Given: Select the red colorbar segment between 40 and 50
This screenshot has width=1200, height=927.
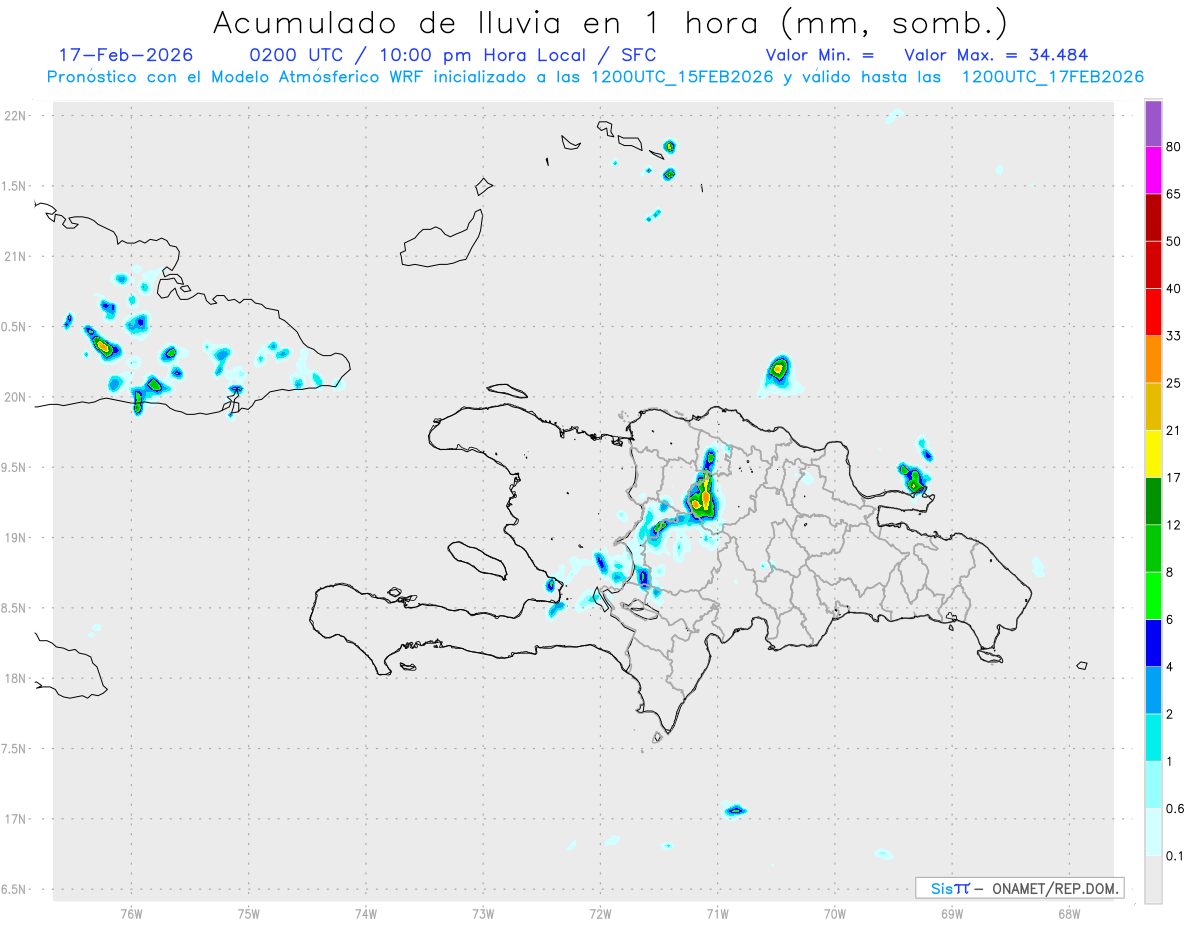Looking at the screenshot, I should coord(1153,264).
